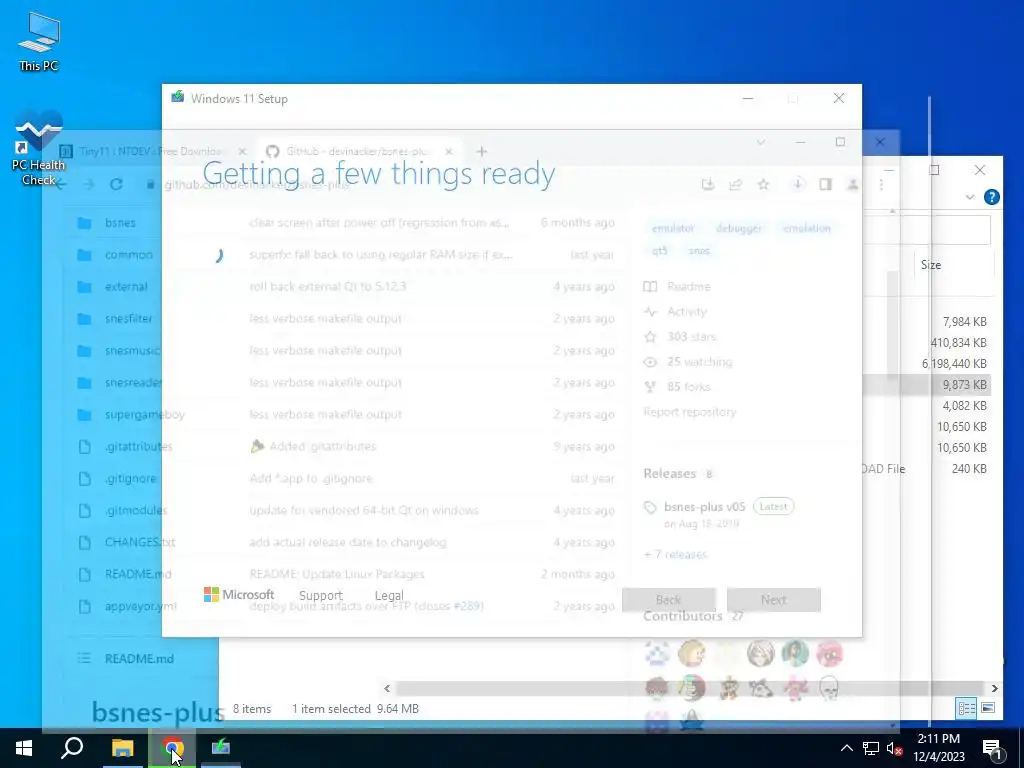Click Explorer's horizontal scrollbar right arrow
1024x768 pixels.
click(994, 688)
